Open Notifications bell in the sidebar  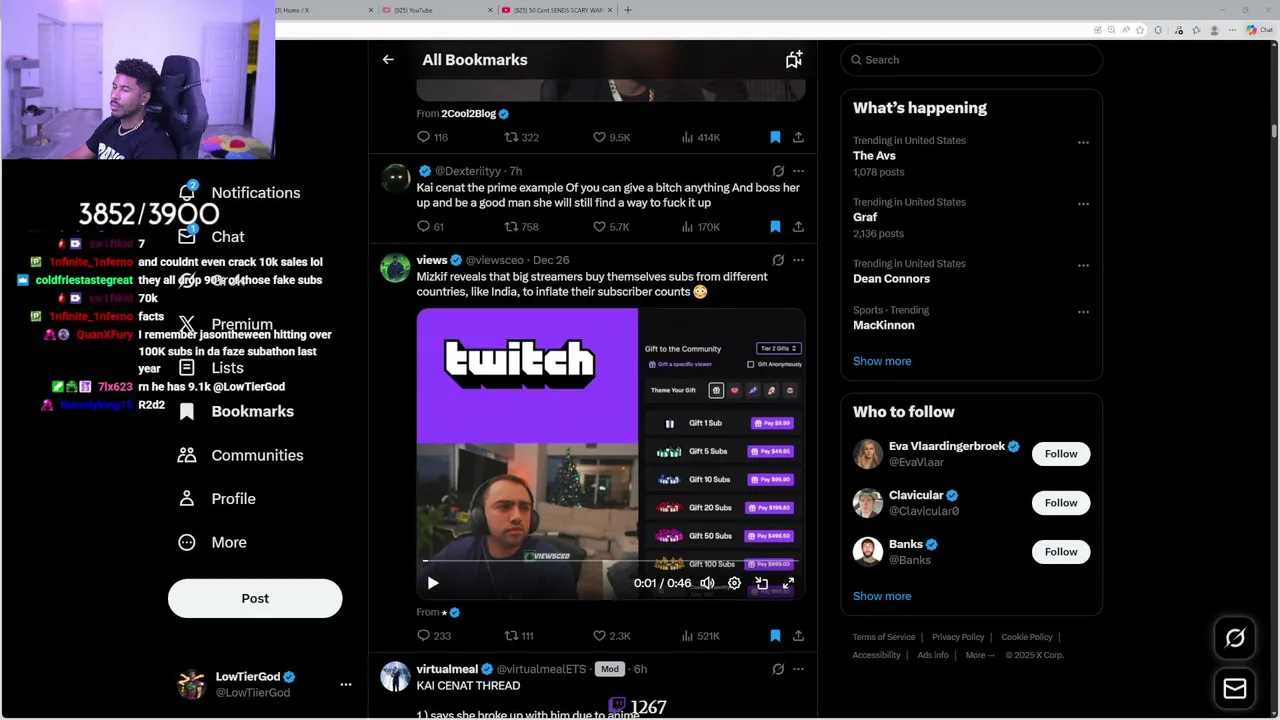[187, 192]
